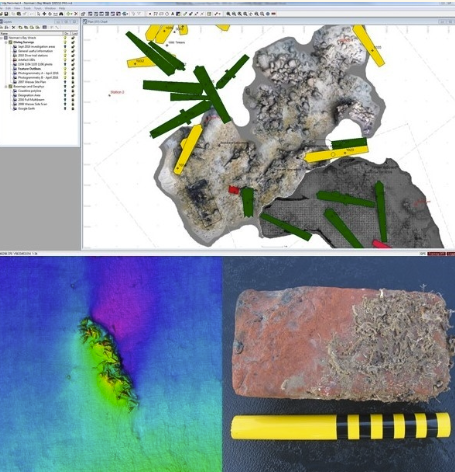Toggle lock for Coastline polyline layer

point(73,91)
